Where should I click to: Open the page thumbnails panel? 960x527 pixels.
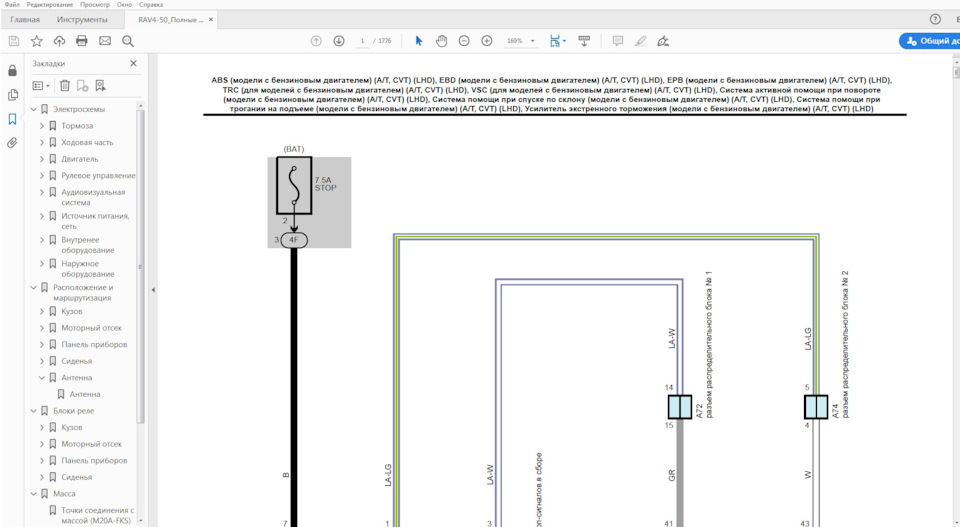click(12, 95)
